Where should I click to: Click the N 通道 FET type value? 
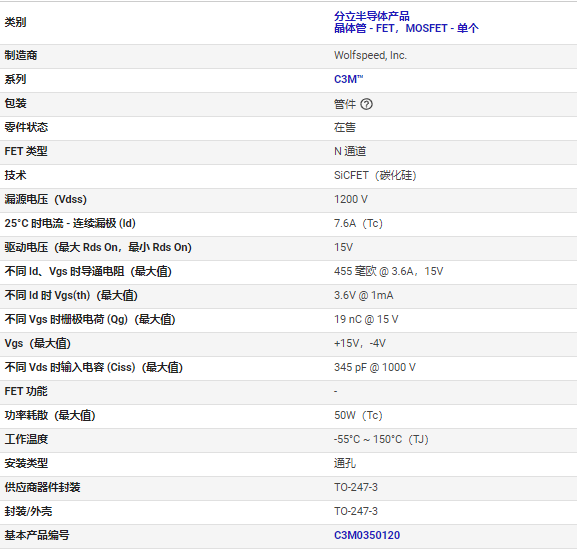(x=350, y=151)
